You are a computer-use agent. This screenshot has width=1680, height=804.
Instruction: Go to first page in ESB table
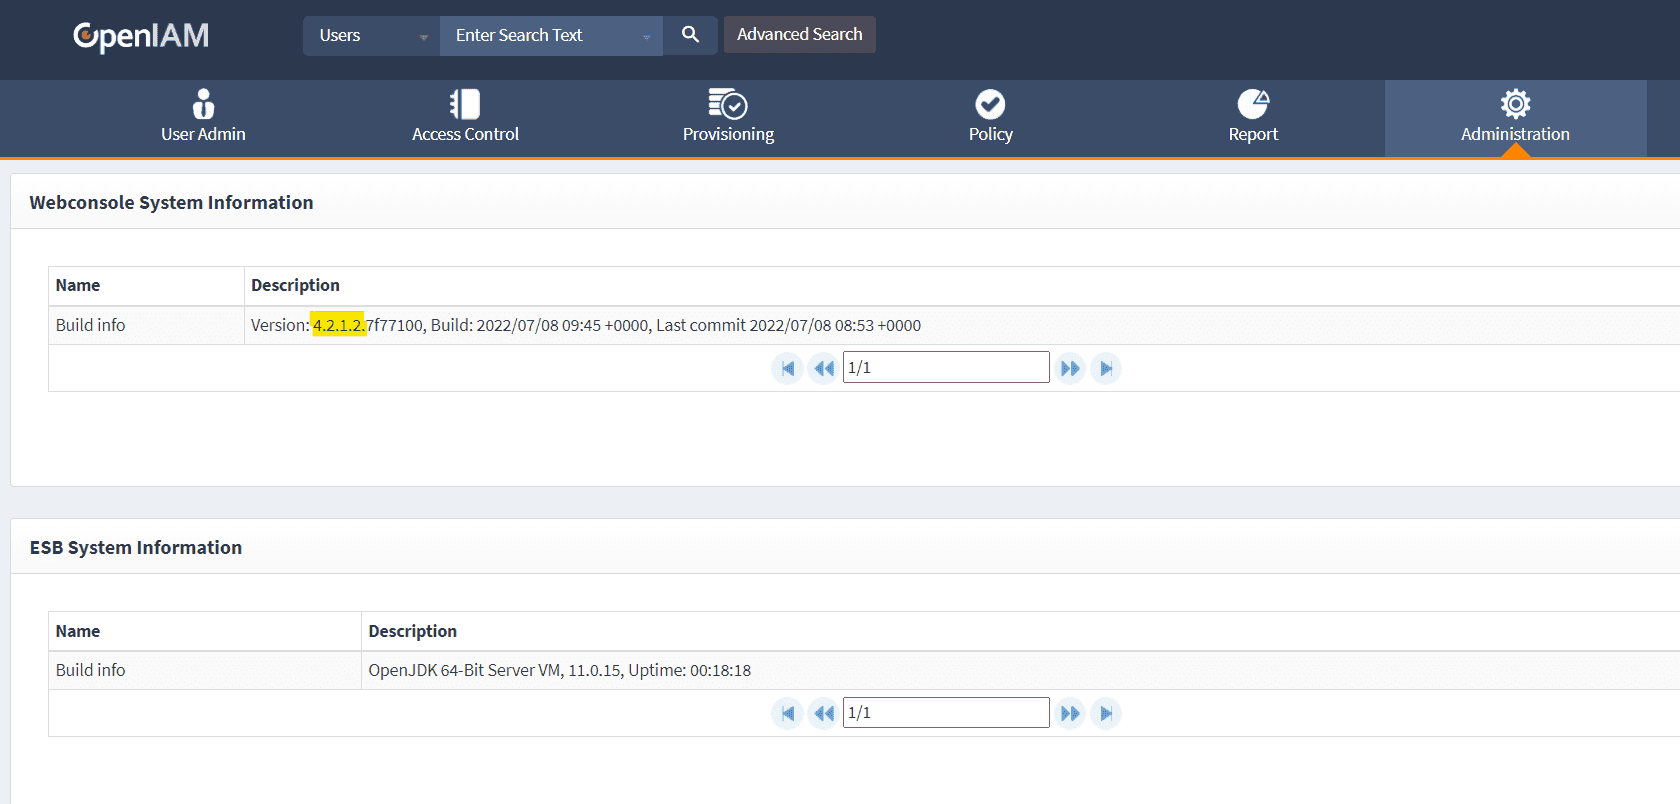787,713
